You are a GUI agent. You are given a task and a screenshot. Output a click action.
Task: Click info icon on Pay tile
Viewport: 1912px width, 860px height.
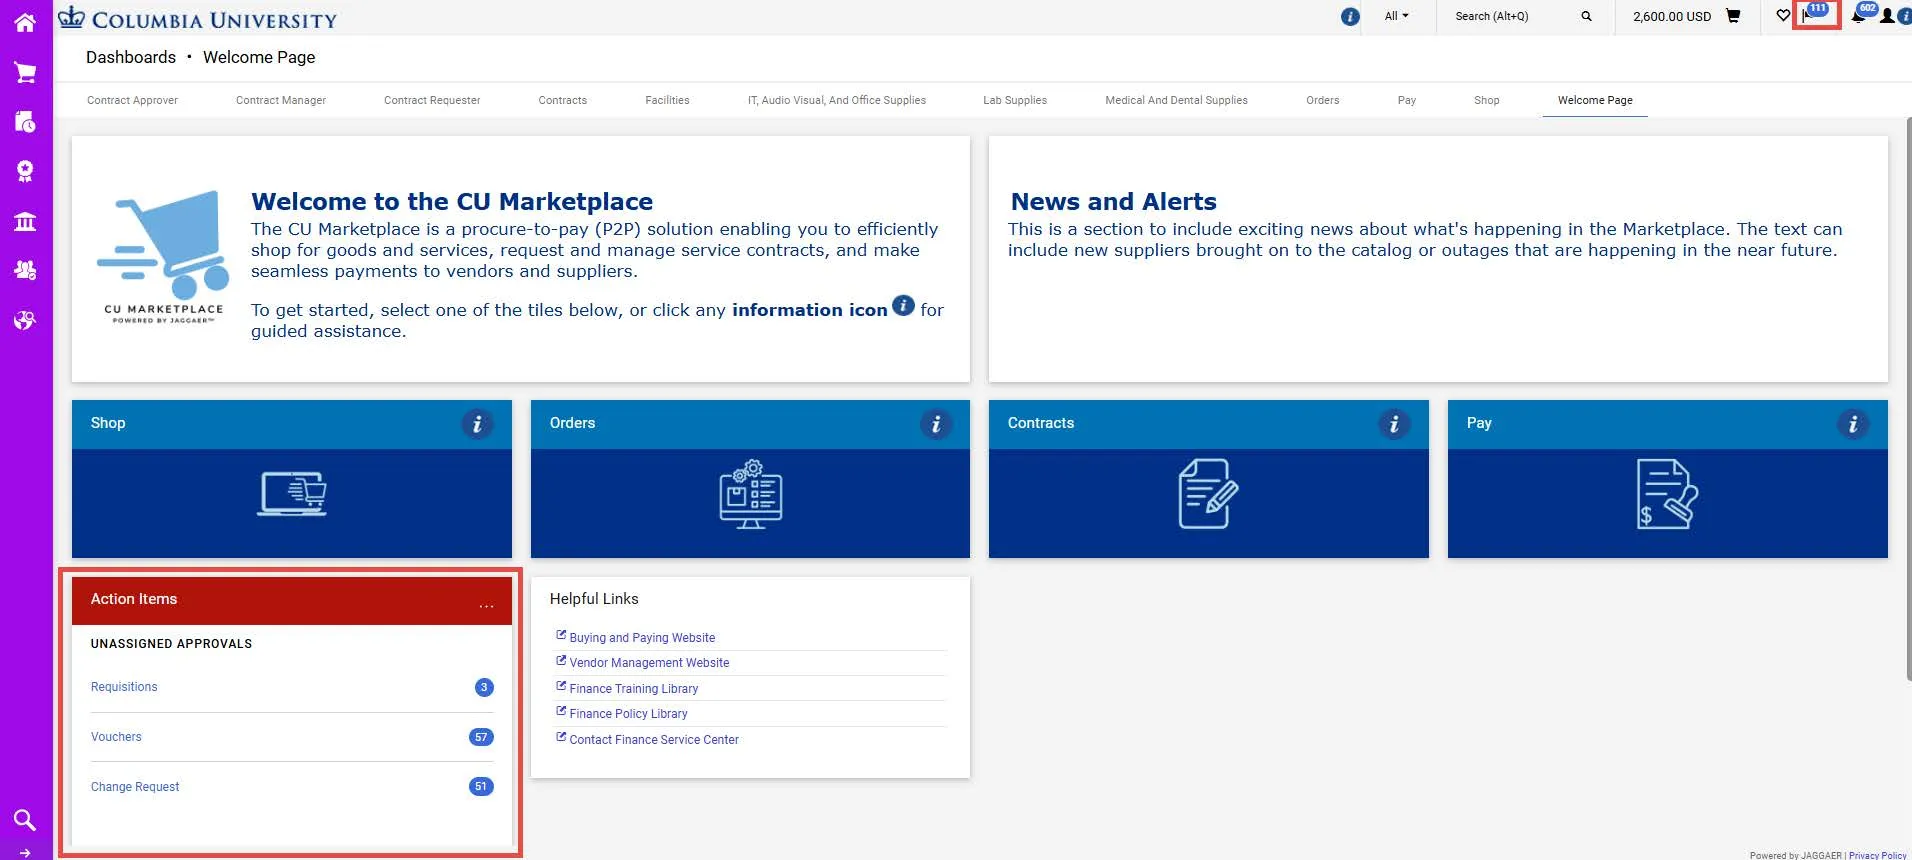[x=1853, y=424]
